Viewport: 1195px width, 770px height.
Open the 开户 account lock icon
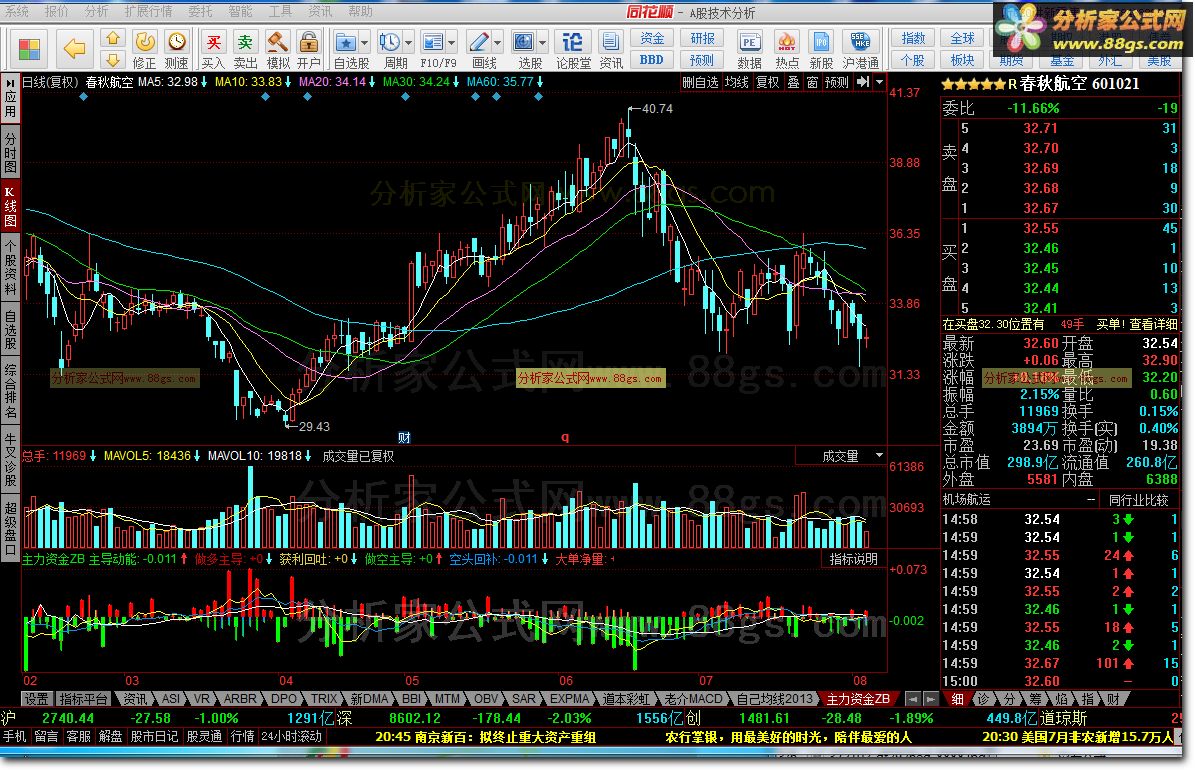(x=309, y=50)
